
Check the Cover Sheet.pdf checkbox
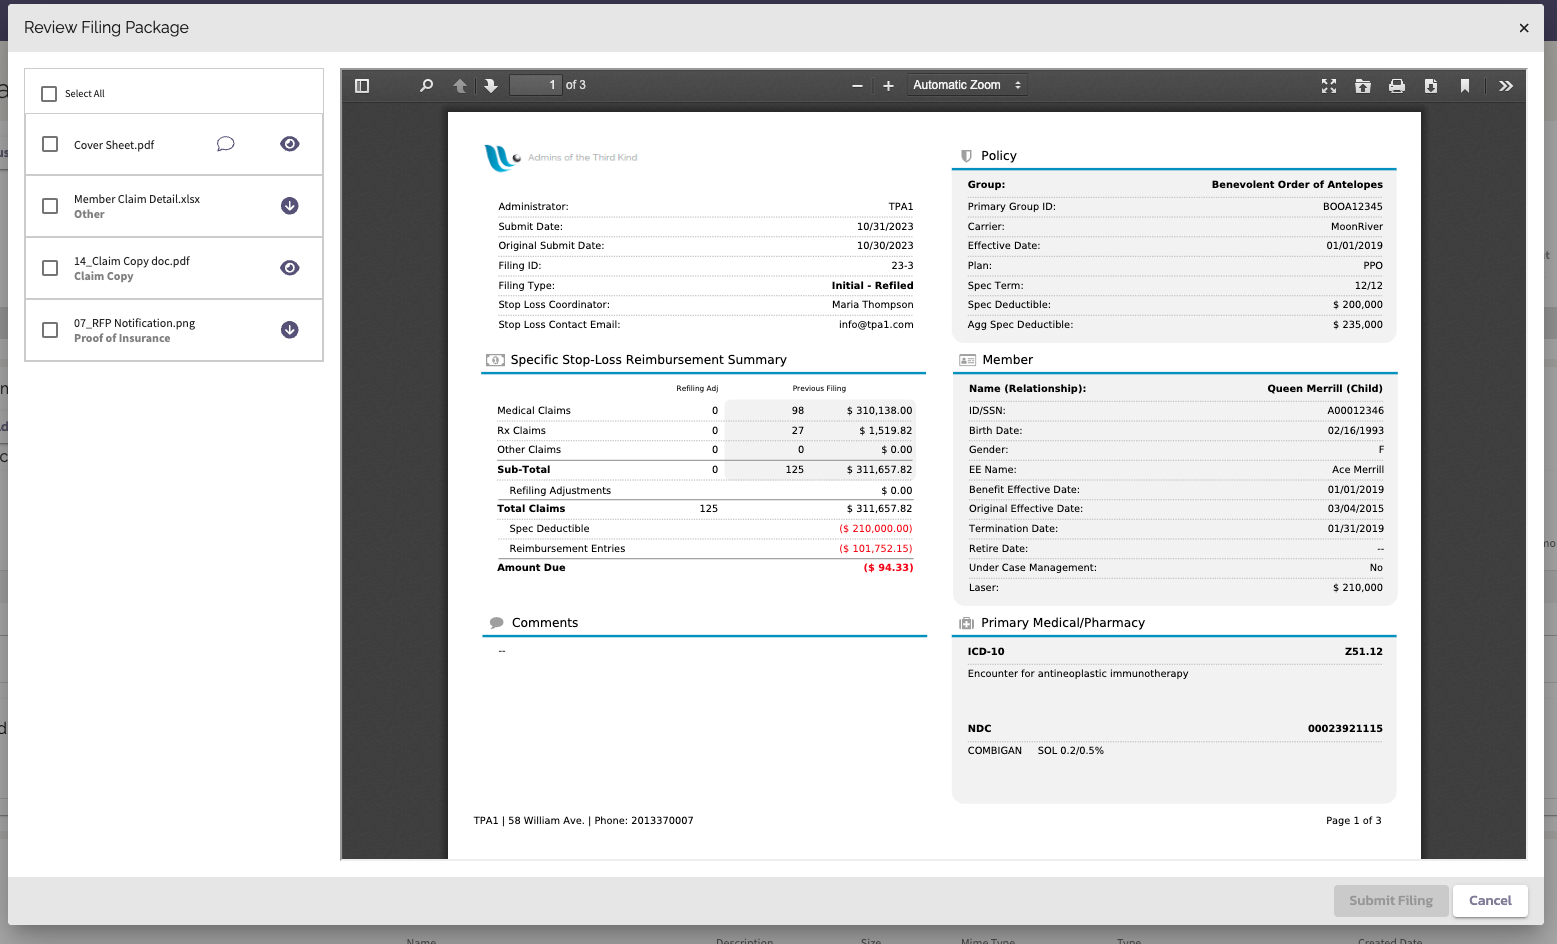point(49,143)
